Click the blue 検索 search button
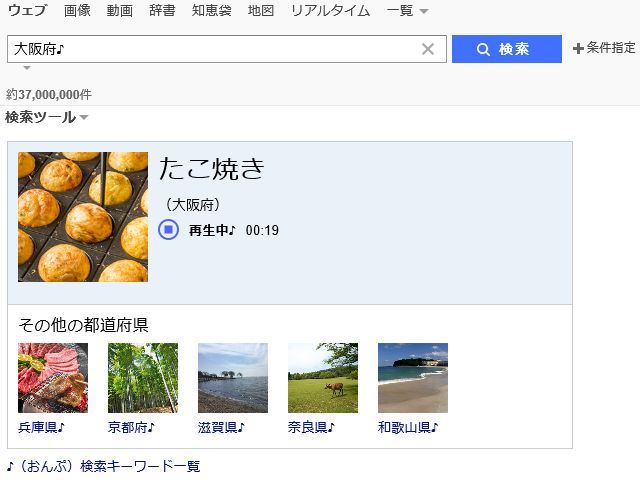The height and width of the screenshot is (480, 640). pos(506,49)
